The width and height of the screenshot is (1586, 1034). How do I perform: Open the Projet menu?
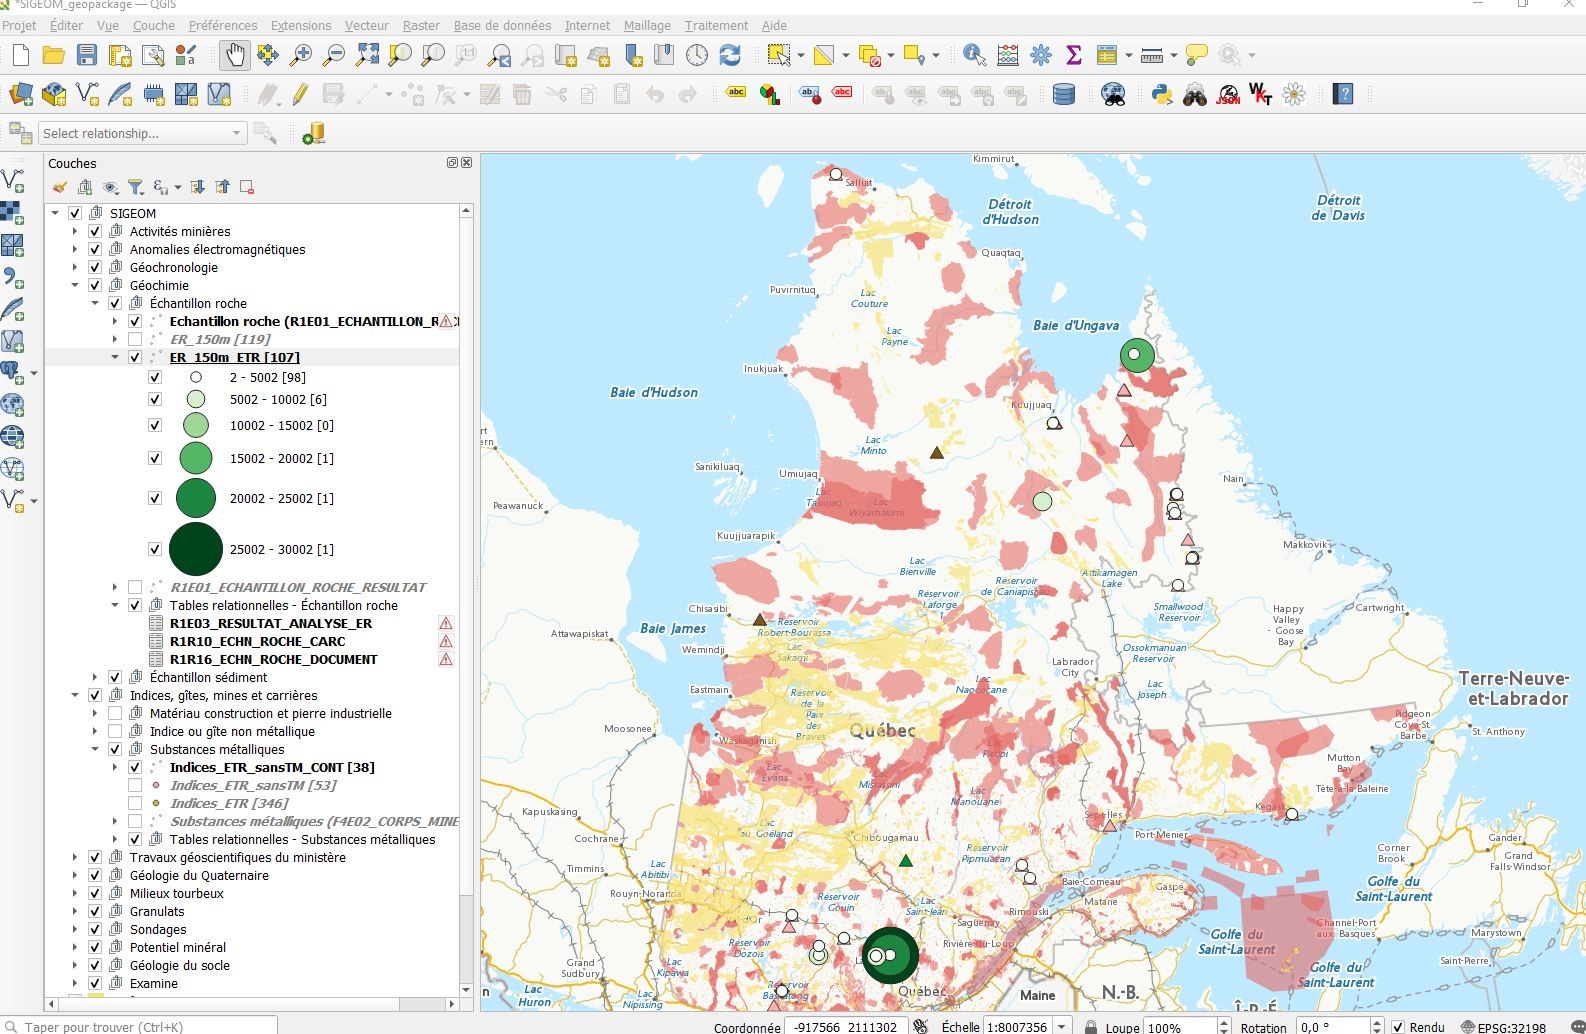tap(19, 25)
